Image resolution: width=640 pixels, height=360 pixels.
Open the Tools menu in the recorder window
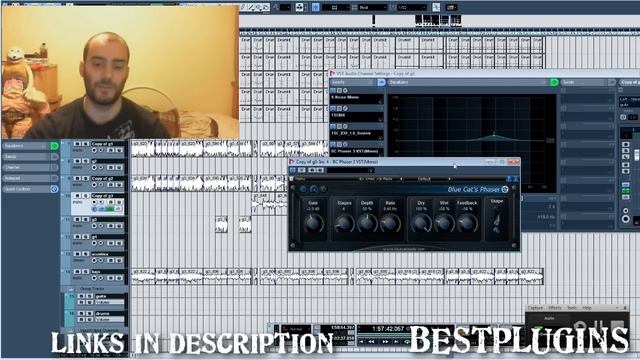(572, 308)
